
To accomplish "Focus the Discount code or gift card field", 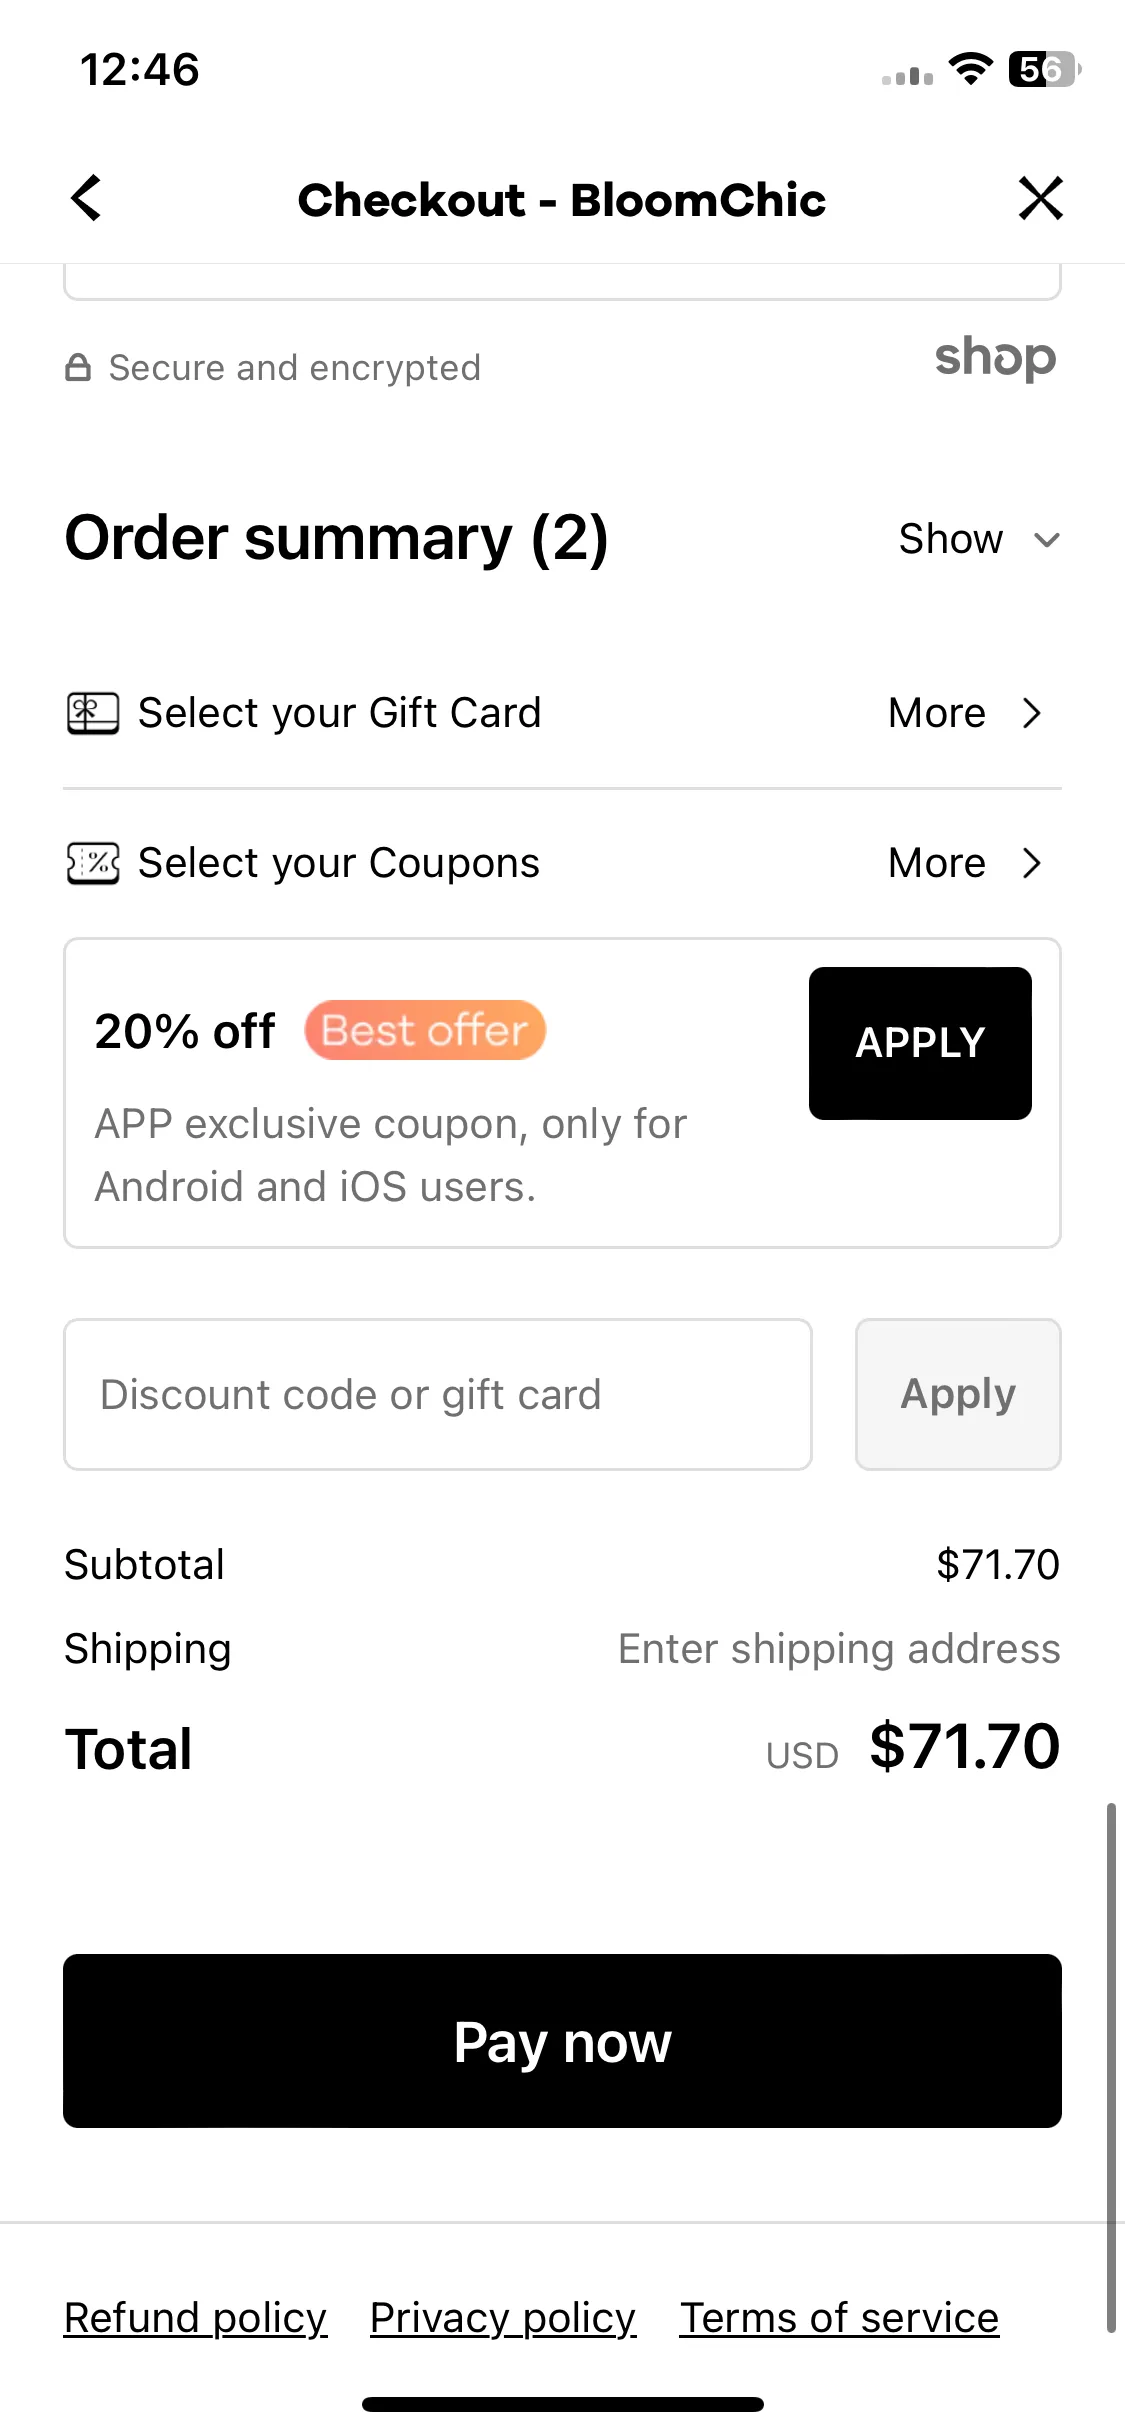I will [x=438, y=1394].
